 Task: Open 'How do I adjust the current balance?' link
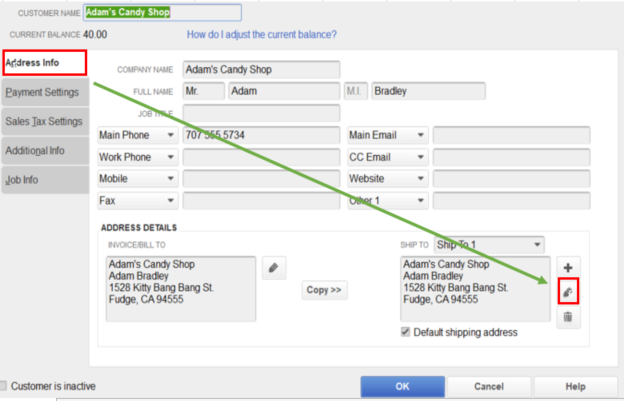262,35
